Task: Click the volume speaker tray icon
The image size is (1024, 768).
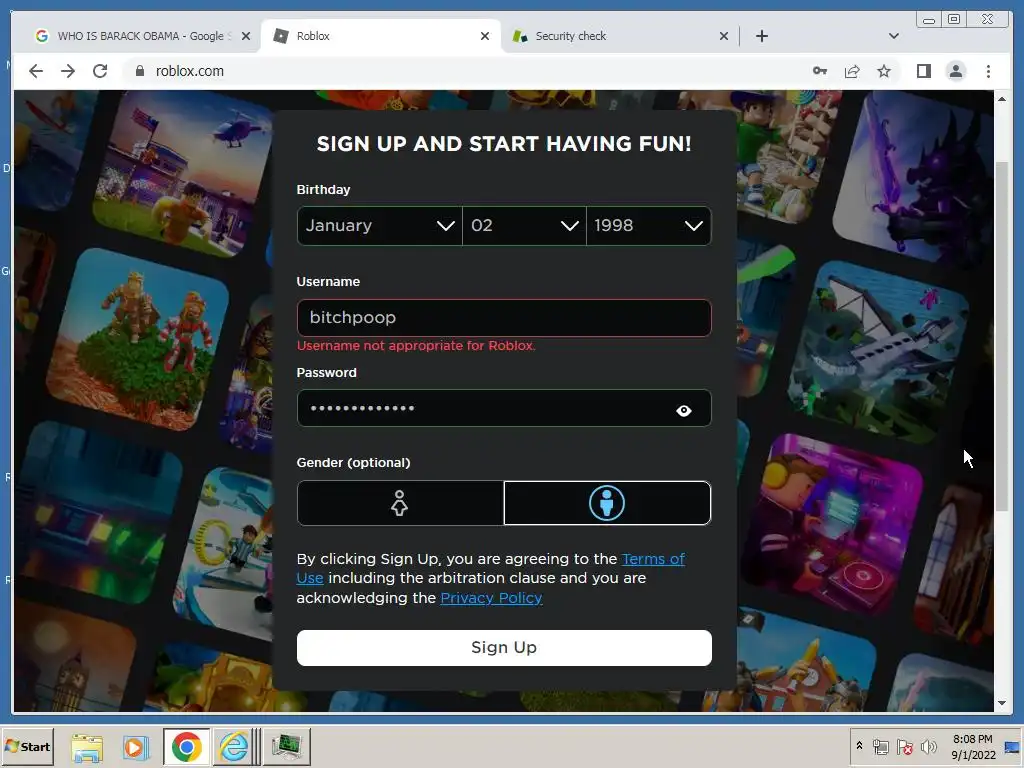Action: [x=928, y=746]
